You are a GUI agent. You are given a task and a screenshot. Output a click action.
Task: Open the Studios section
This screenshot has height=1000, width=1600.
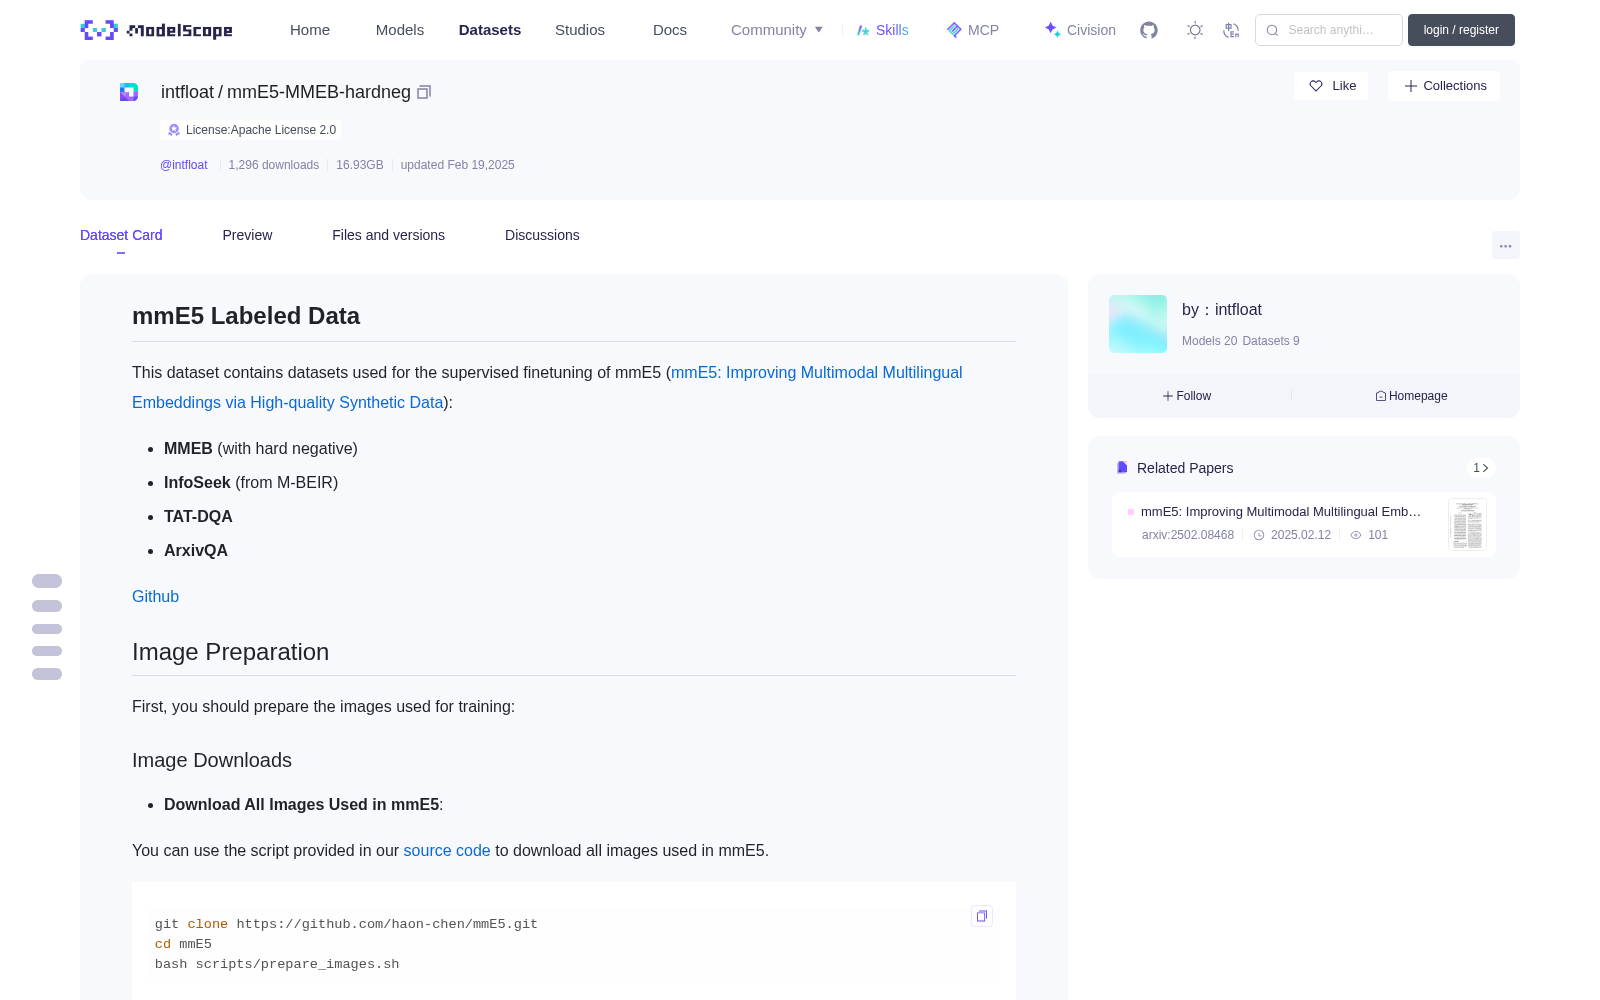[x=580, y=30]
